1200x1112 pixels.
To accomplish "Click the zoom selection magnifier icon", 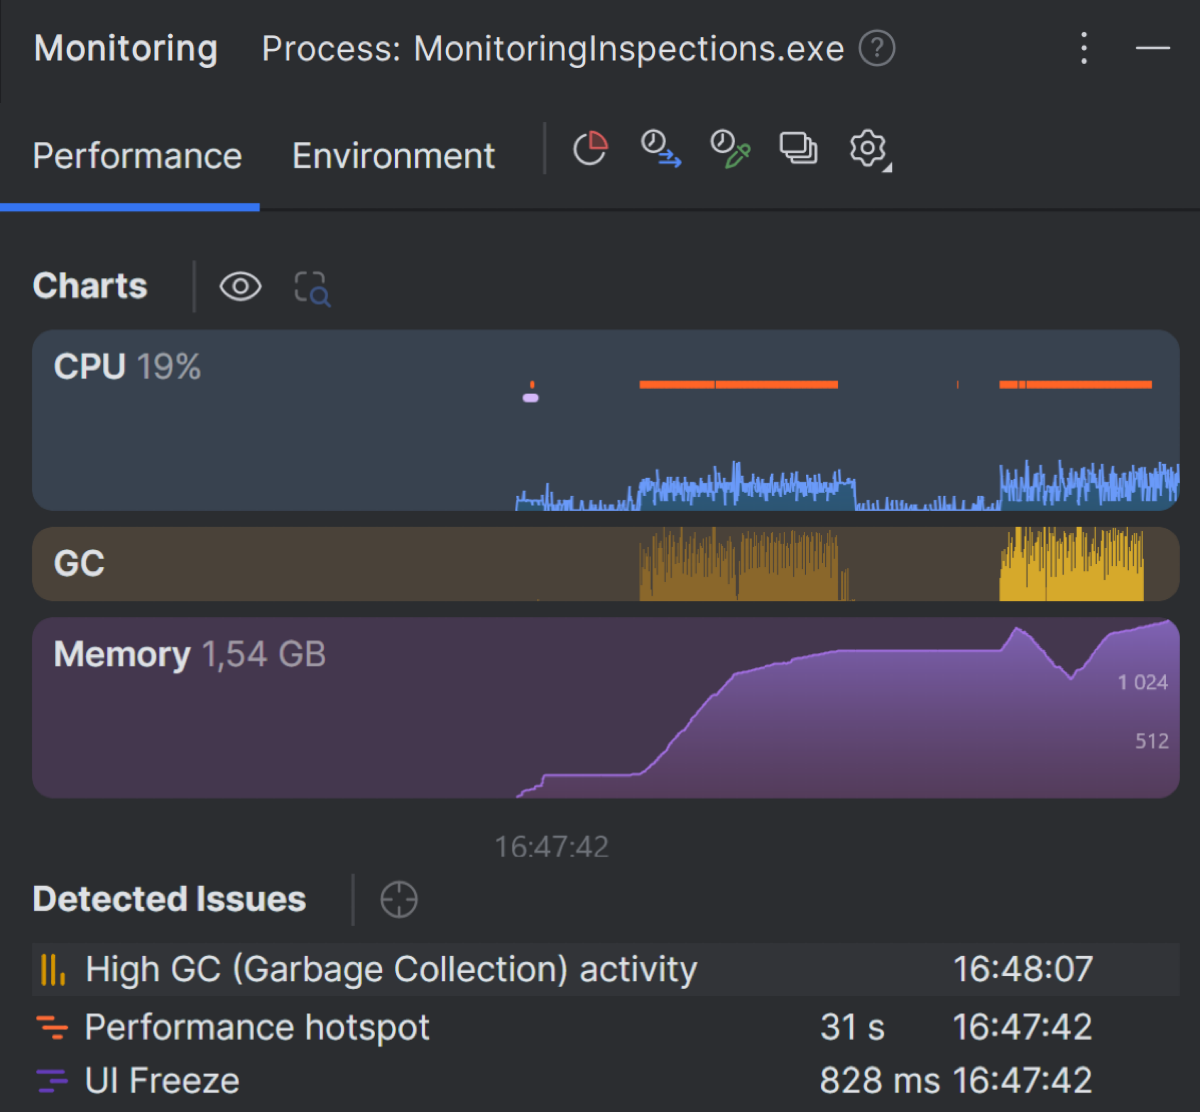I will point(312,288).
